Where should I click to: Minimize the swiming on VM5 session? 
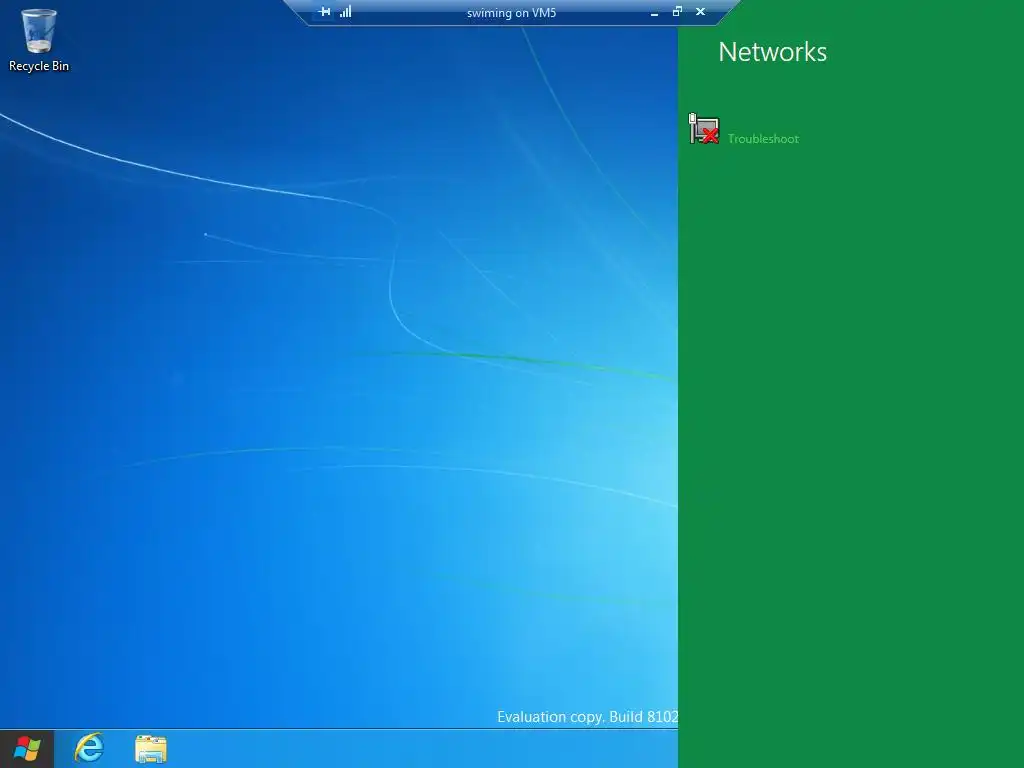(x=654, y=12)
